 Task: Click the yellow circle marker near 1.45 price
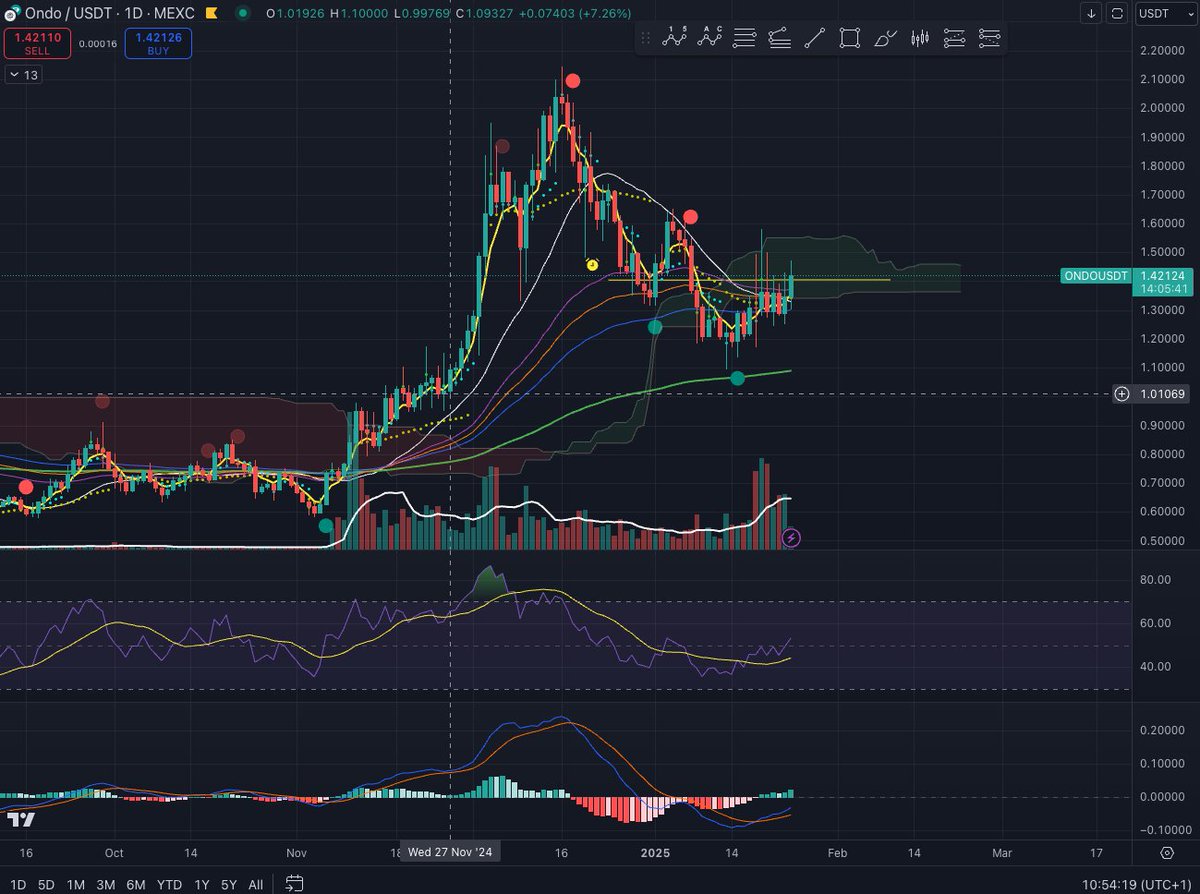click(x=591, y=264)
